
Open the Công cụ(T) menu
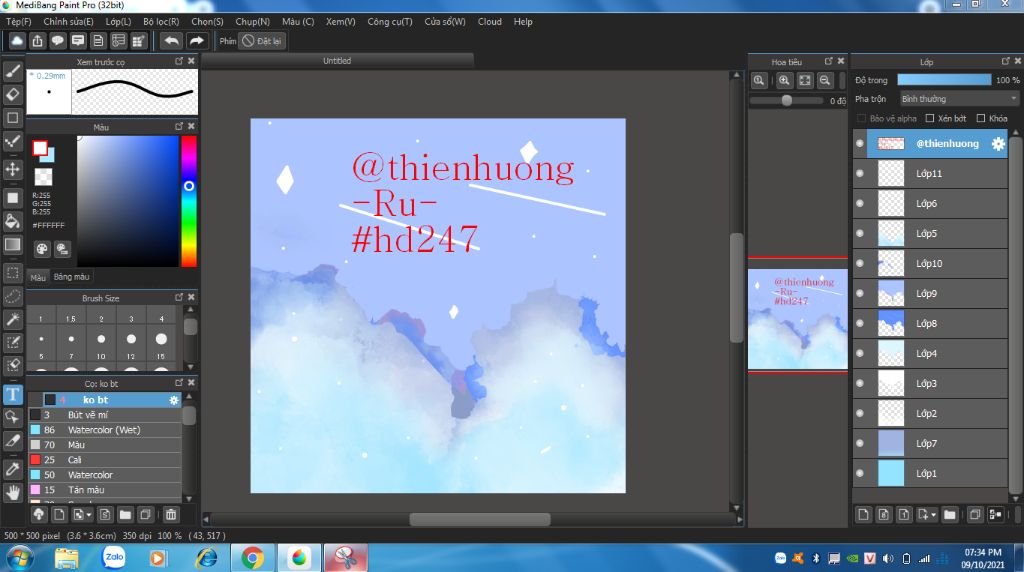click(390, 22)
